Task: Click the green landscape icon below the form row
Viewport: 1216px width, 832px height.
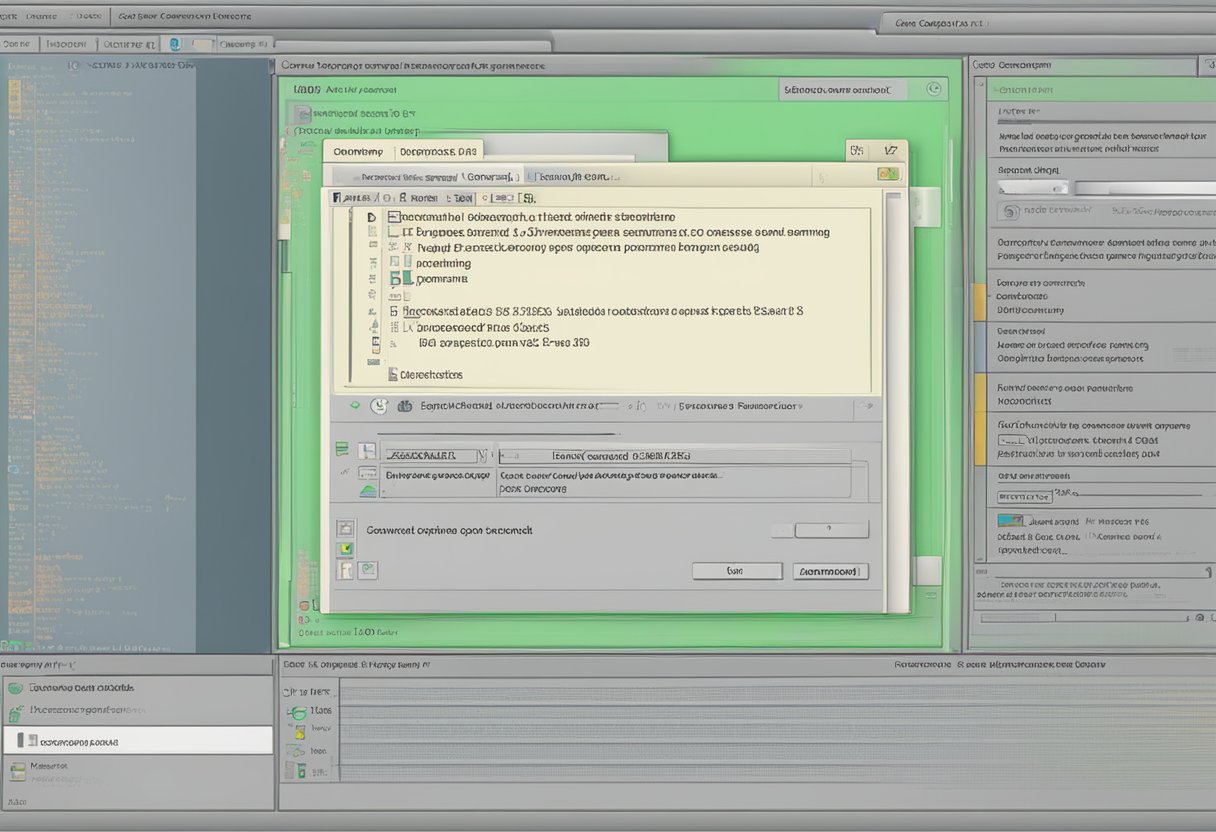Action: coord(367,491)
